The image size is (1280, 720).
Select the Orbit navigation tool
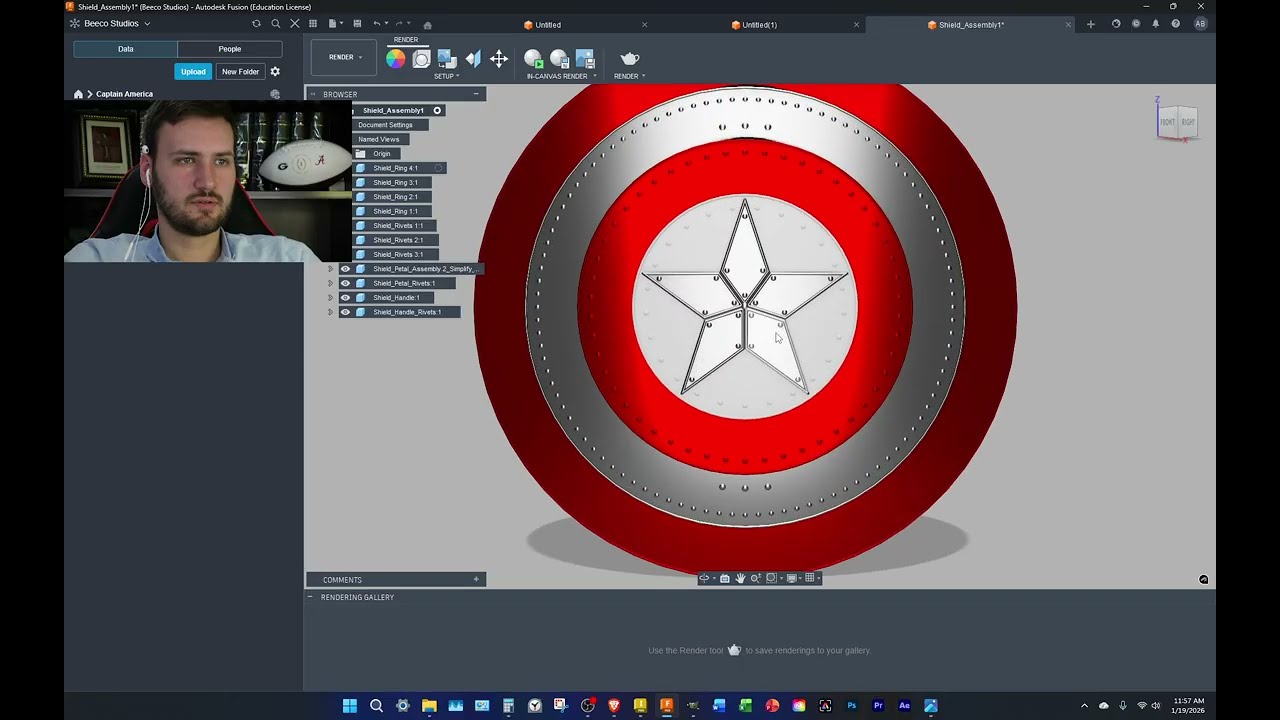(x=704, y=578)
